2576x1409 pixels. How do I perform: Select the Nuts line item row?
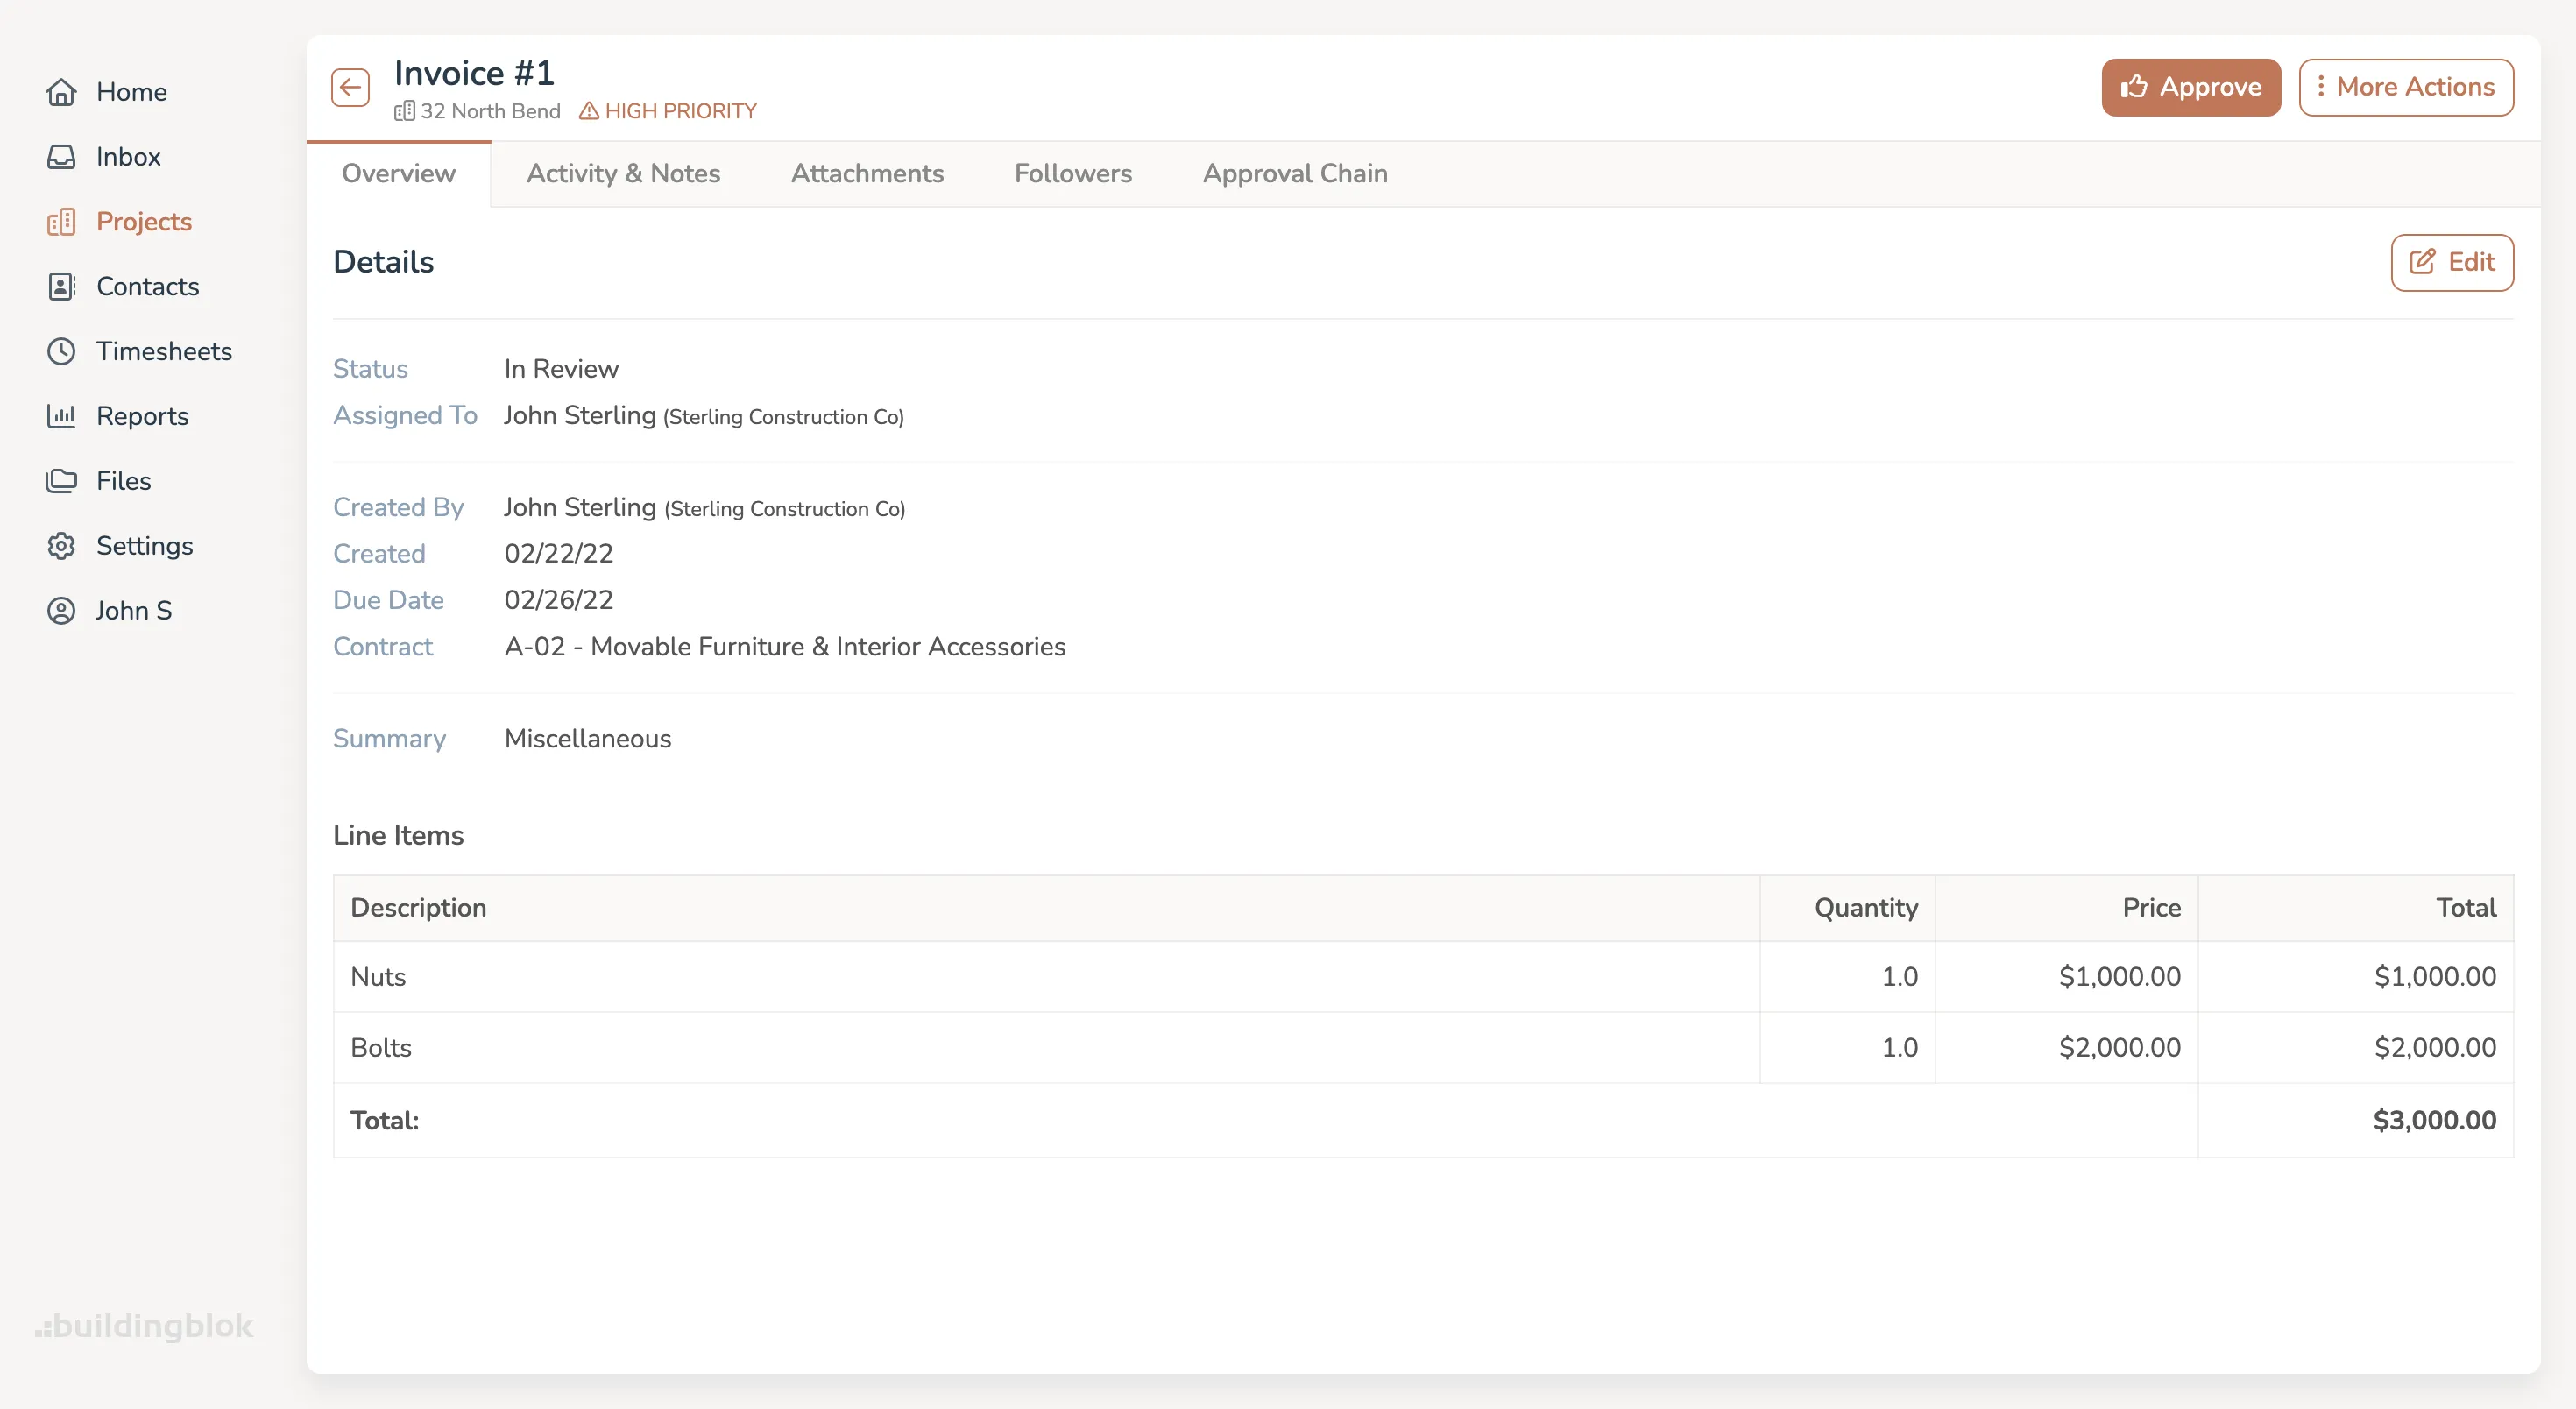(378, 977)
